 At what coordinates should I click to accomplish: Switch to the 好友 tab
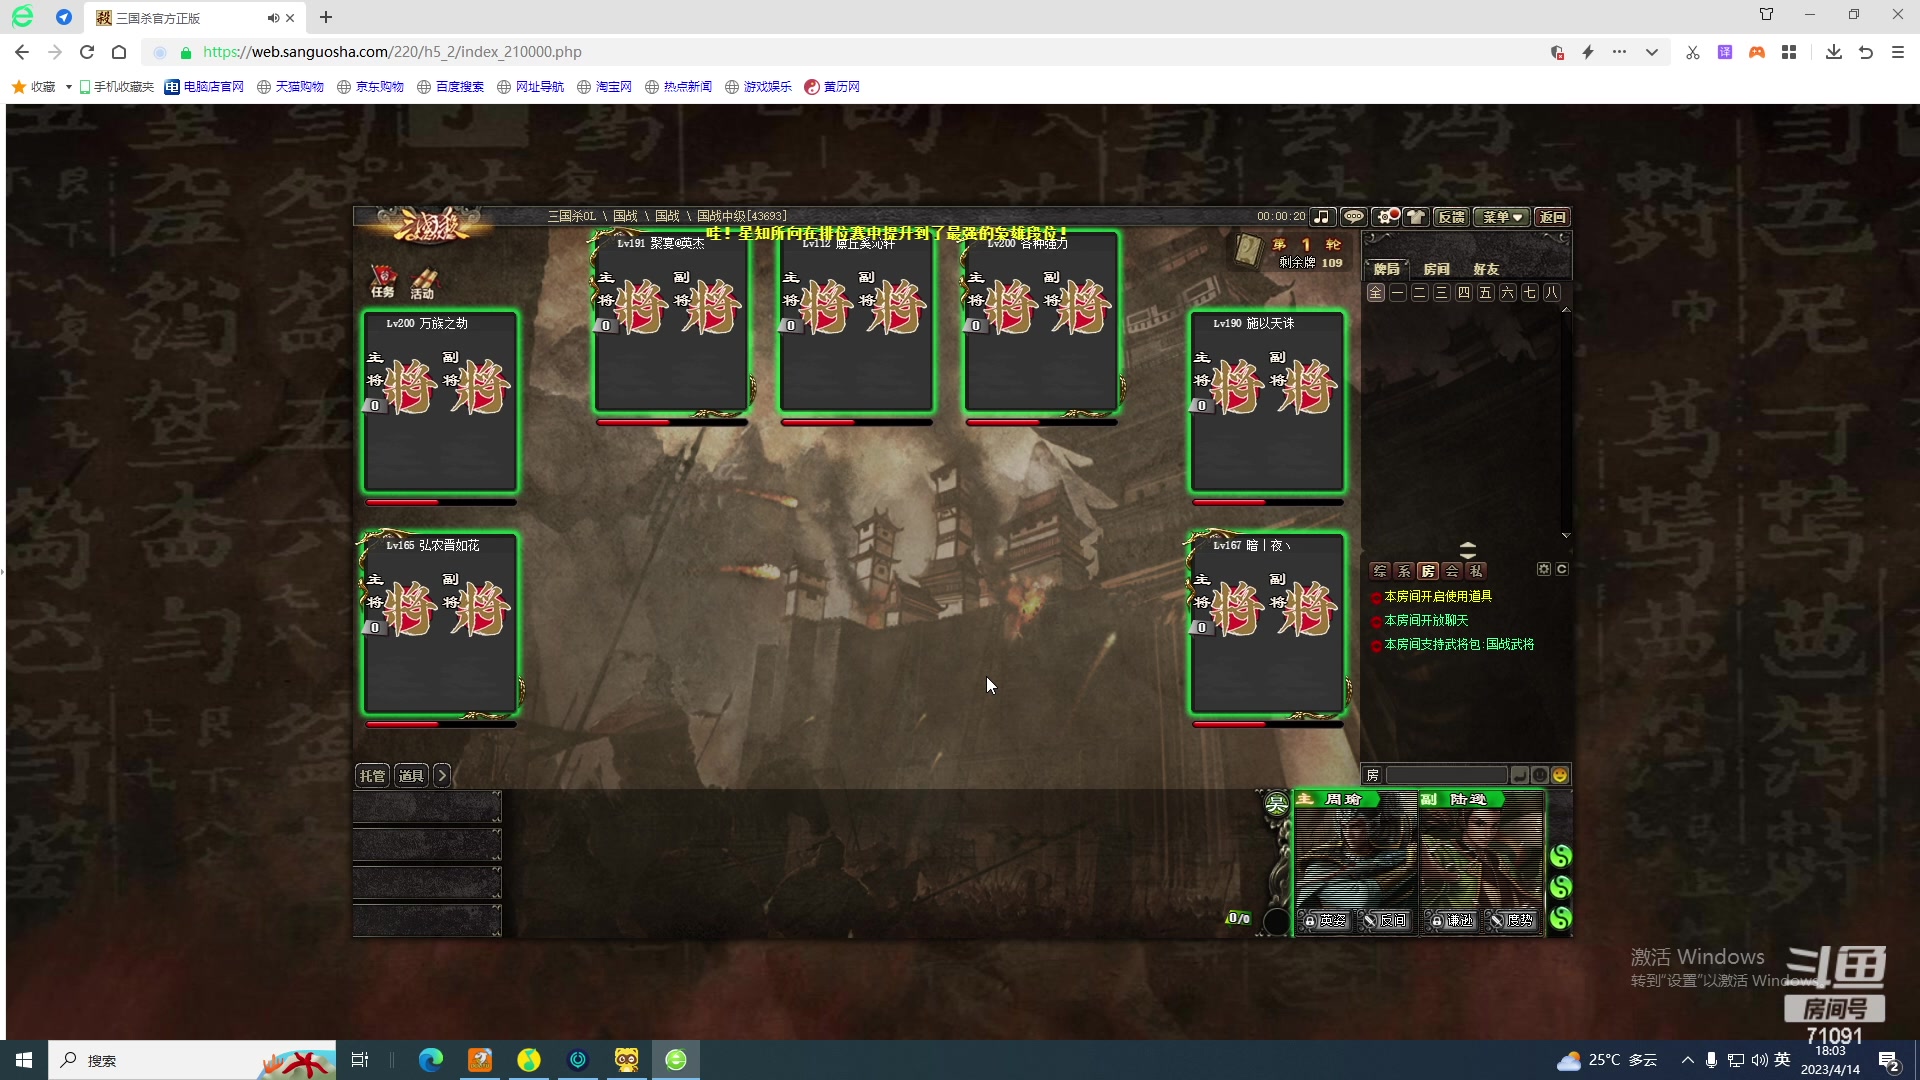pos(1486,269)
